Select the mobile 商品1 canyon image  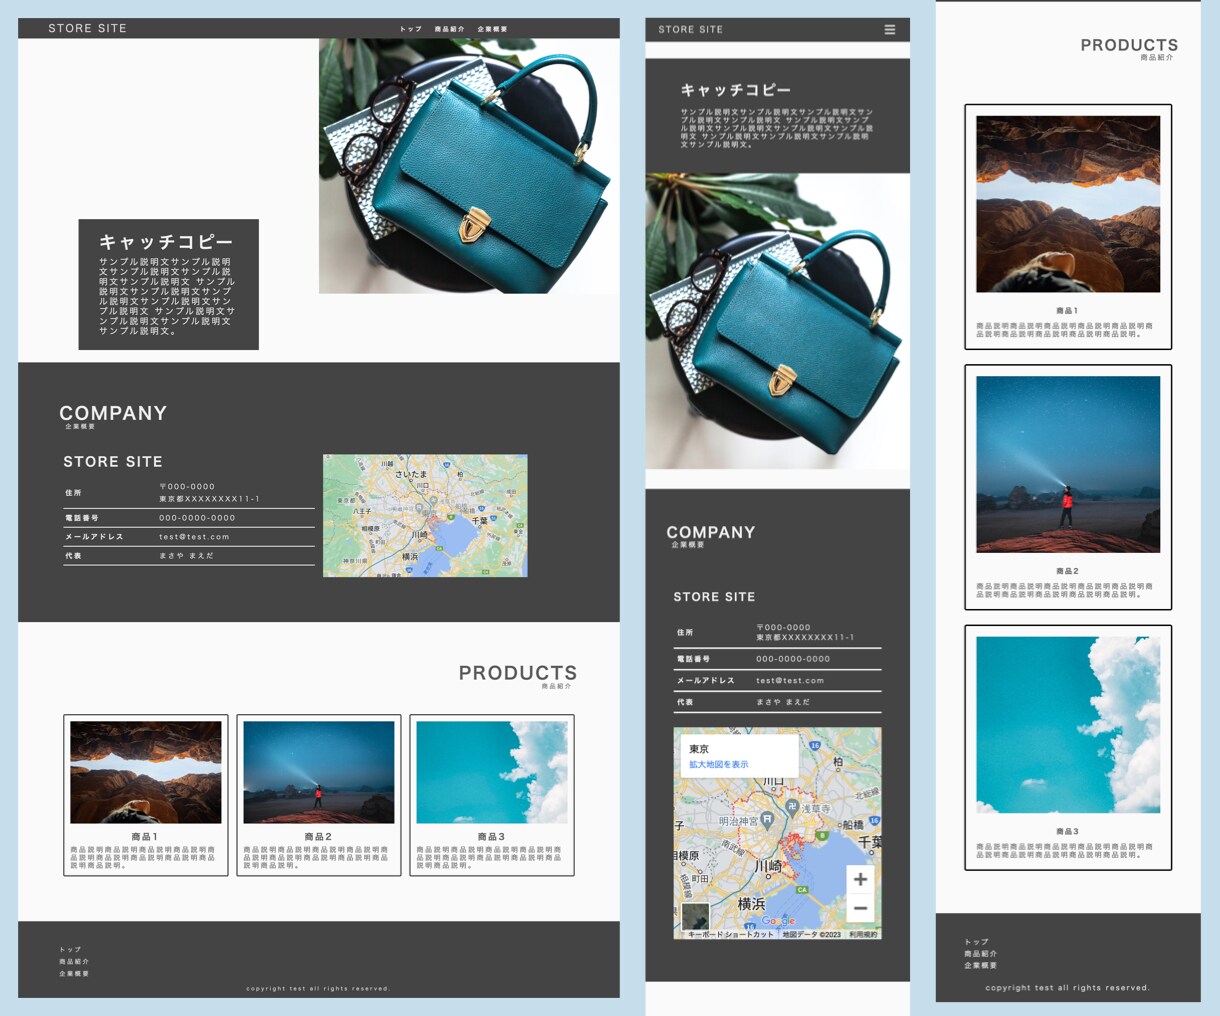pos(1068,204)
